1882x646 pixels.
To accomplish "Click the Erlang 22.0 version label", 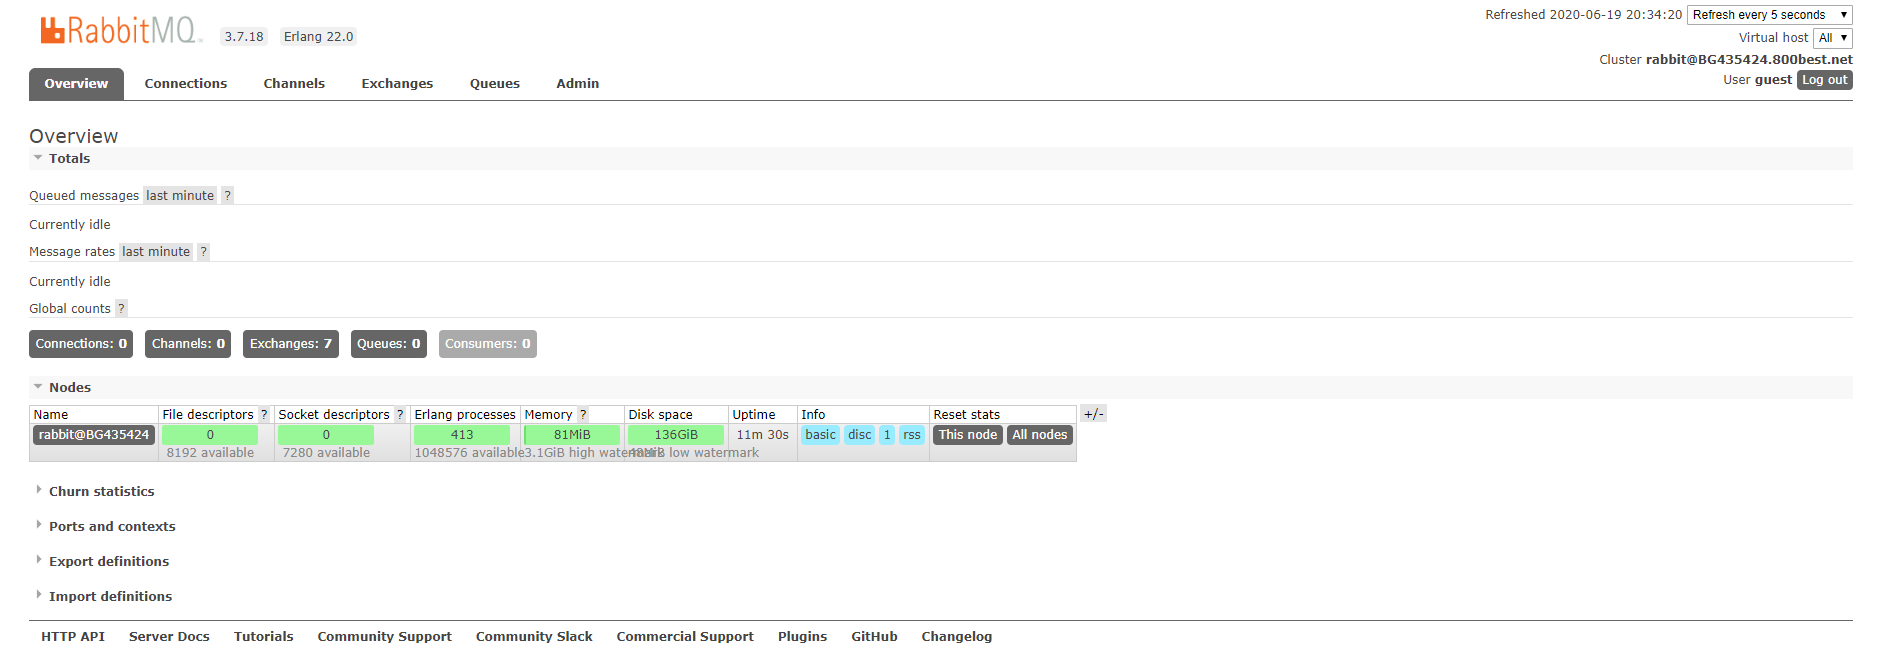I will pyautogui.click(x=318, y=37).
